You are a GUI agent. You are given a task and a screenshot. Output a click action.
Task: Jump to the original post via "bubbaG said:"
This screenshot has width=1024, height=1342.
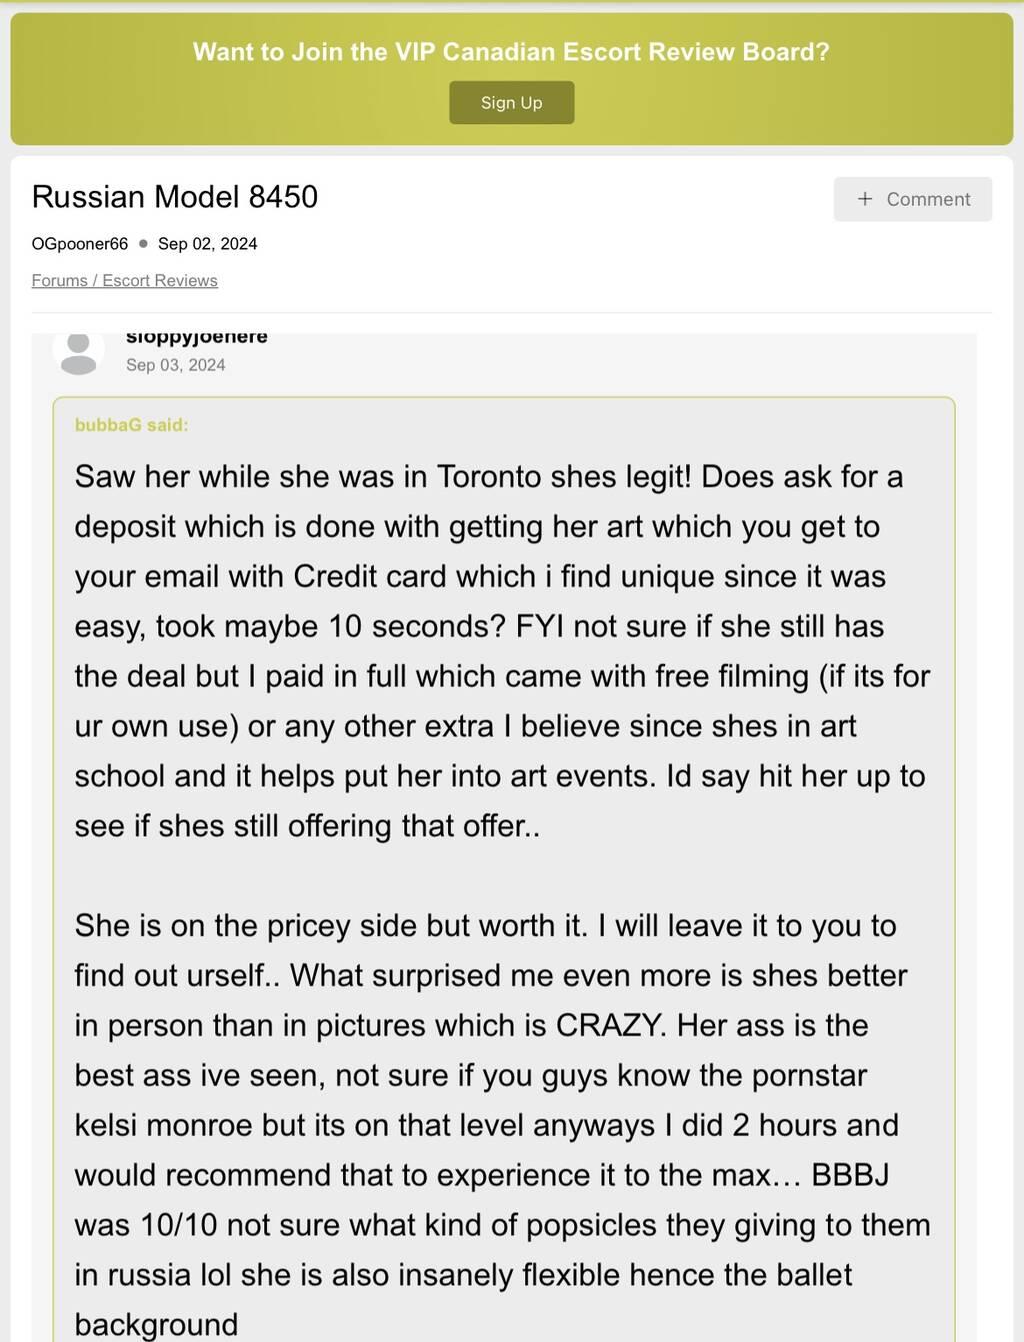point(131,425)
